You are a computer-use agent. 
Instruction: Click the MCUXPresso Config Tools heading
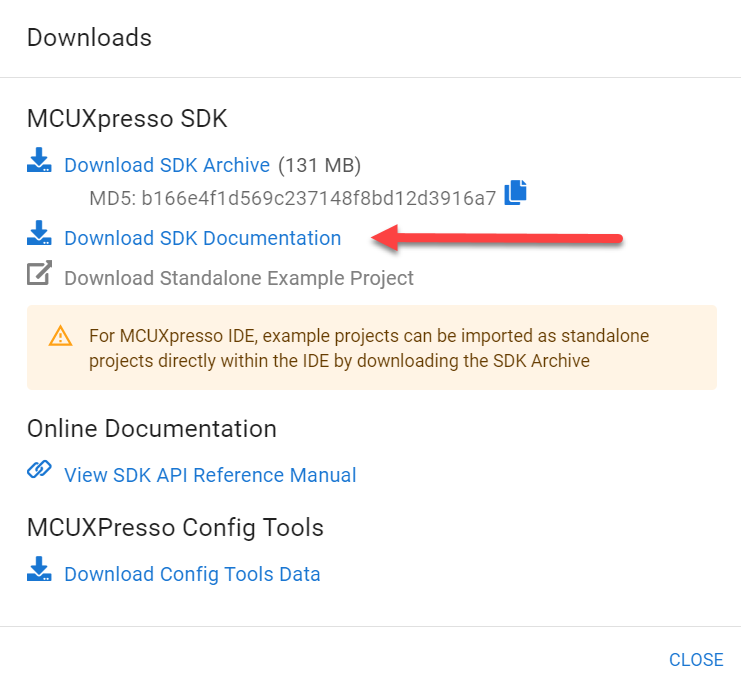[x=175, y=527]
